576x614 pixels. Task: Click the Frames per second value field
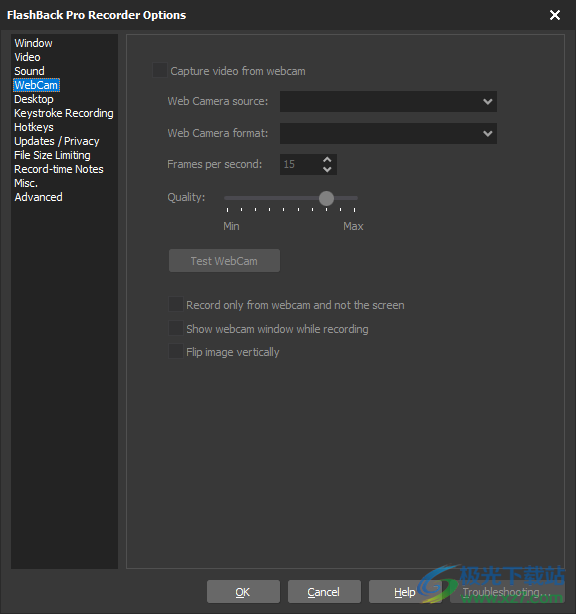pyautogui.click(x=300, y=164)
